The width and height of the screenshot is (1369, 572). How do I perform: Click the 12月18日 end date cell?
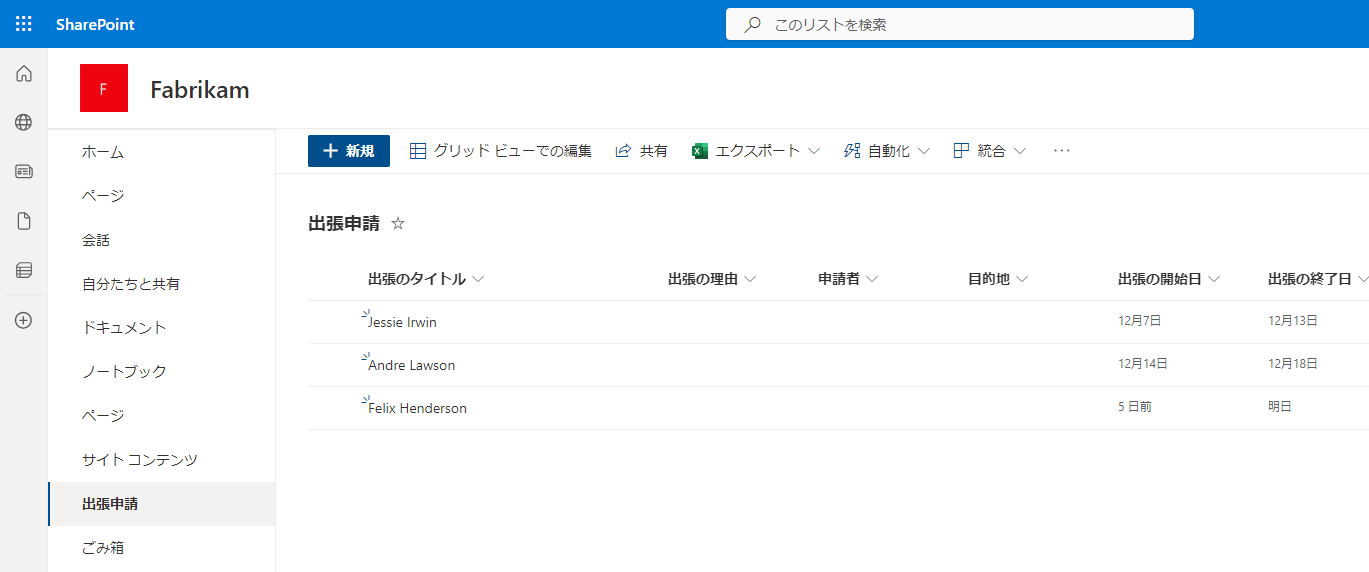coord(1293,364)
